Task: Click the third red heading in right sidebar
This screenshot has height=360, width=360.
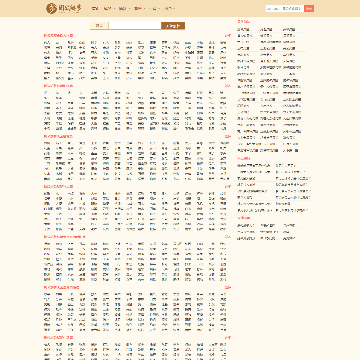Action: (243, 218)
